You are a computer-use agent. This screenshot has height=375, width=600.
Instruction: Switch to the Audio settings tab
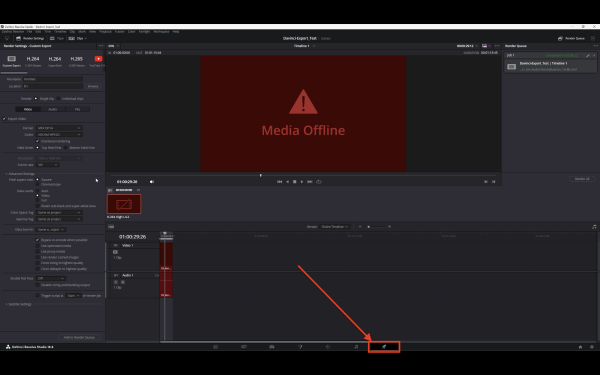[x=53, y=109]
